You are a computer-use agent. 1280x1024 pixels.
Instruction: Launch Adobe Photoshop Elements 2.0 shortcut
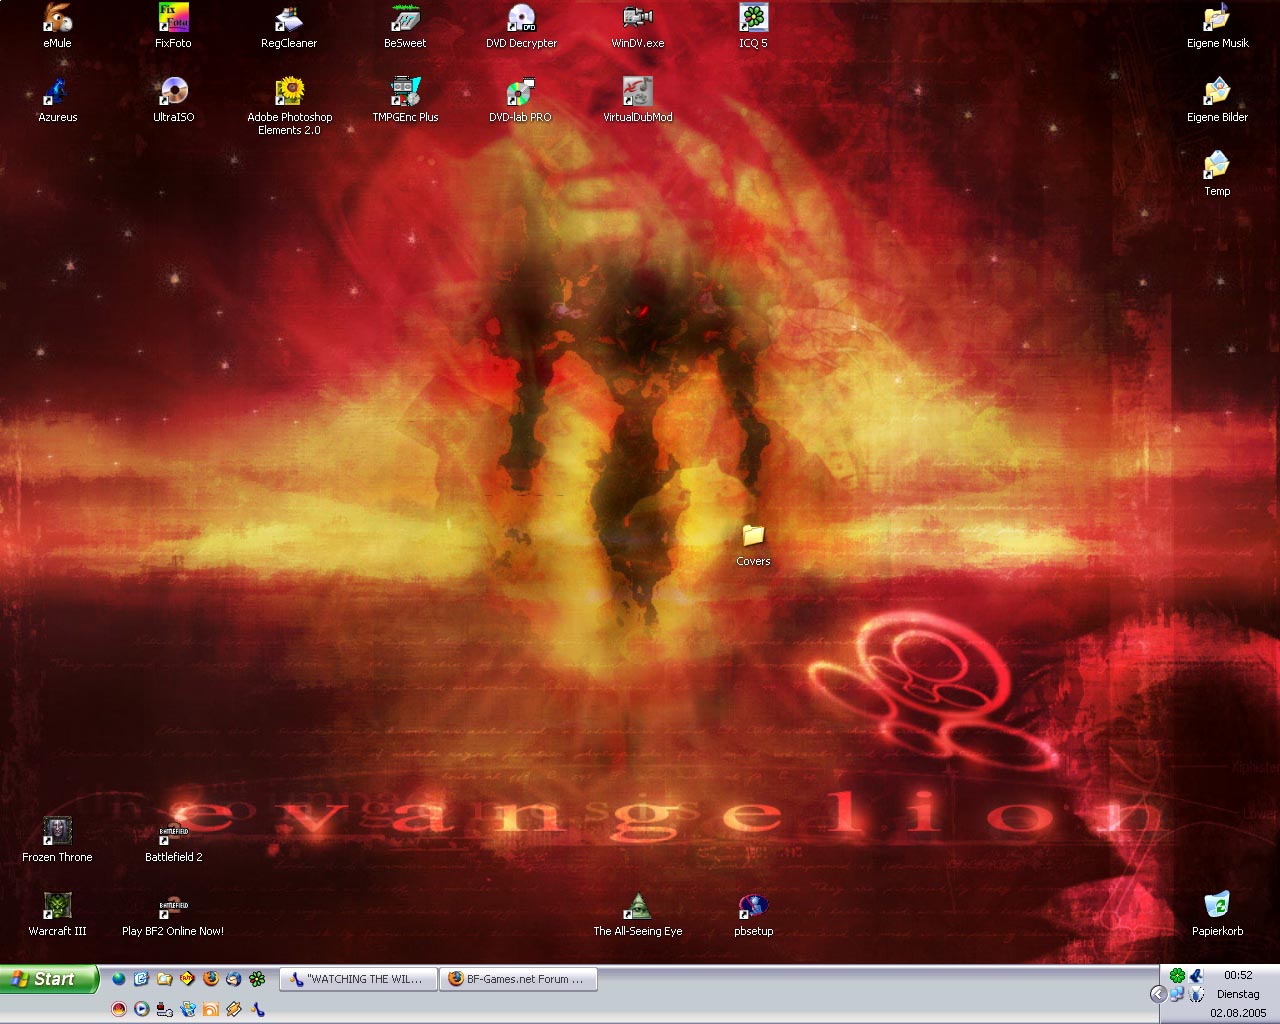coord(289,107)
